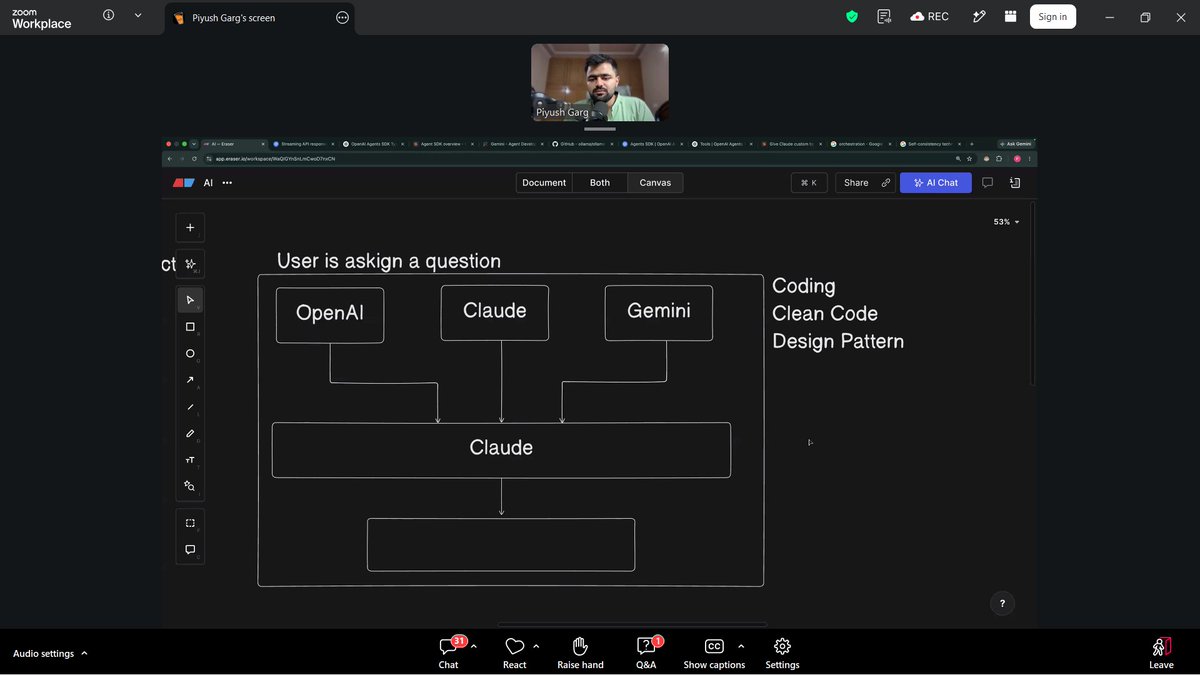Click the Eraser logo icon
The width and height of the screenshot is (1200, 675).
(x=183, y=183)
